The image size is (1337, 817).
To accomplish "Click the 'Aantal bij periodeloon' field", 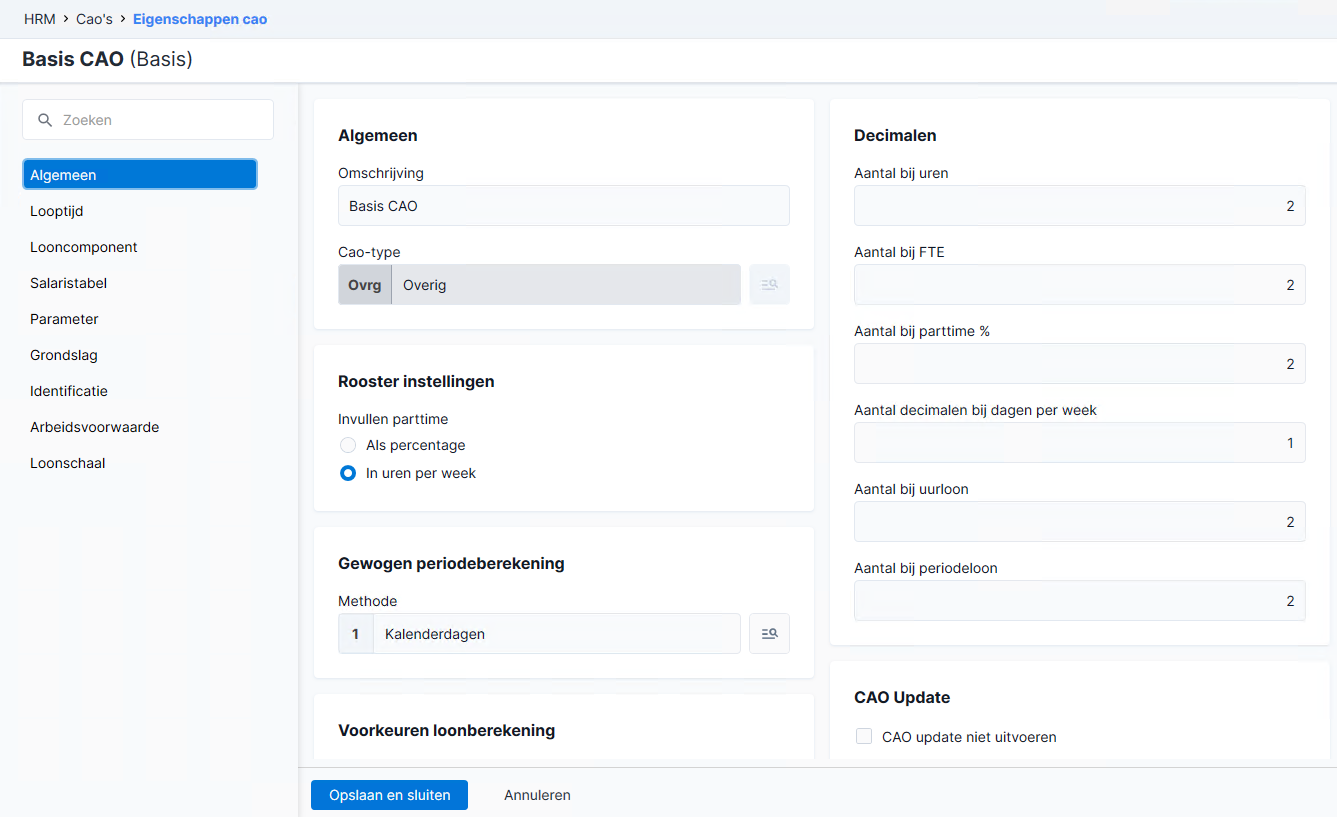I will 1080,601.
